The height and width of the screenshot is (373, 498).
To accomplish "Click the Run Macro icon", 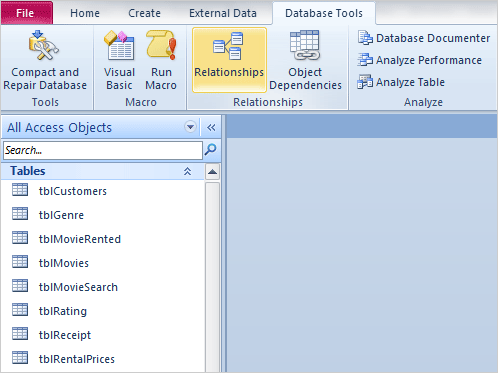I will click(x=161, y=45).
